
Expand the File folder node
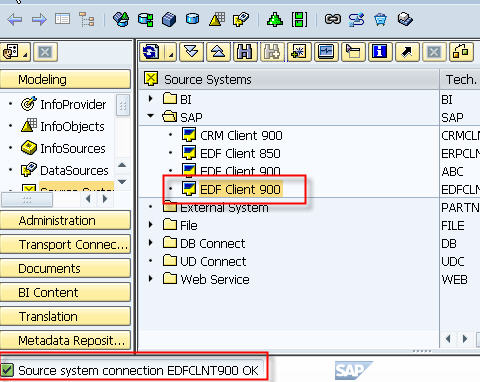151,225
